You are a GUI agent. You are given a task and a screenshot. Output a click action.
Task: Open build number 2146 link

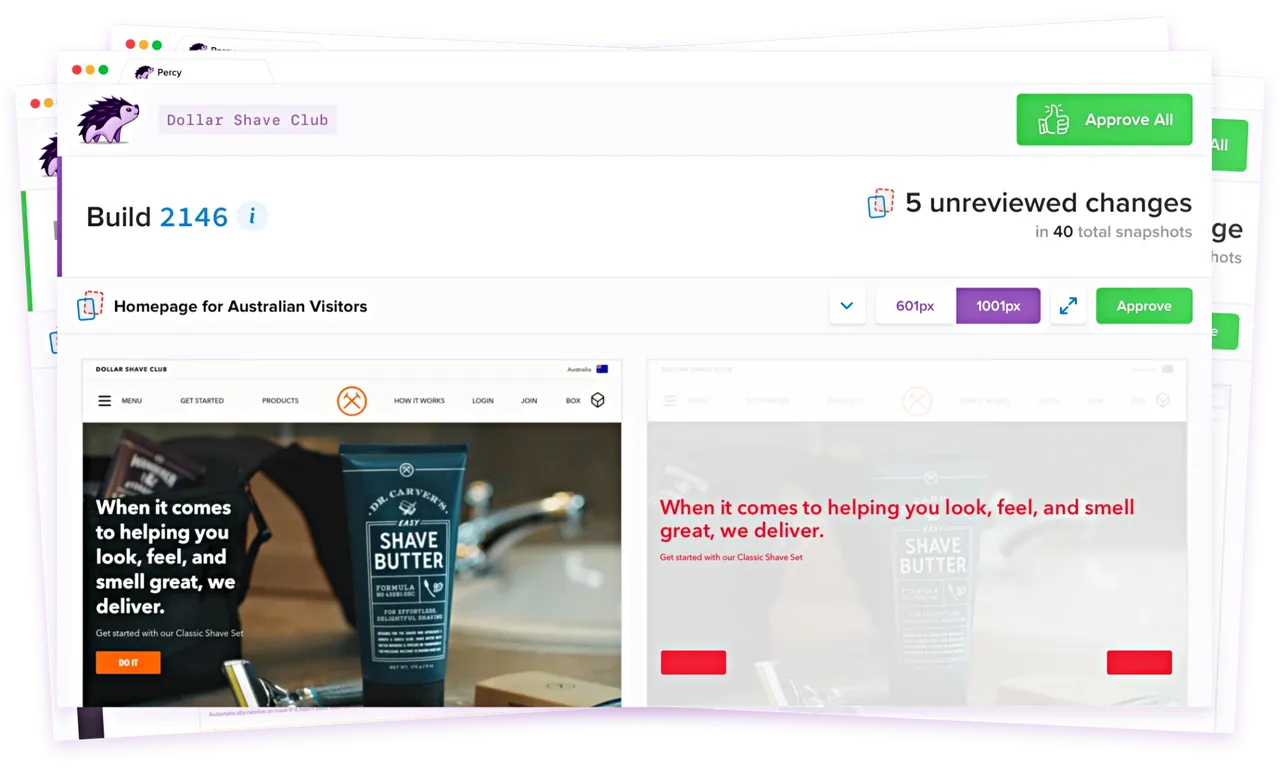tap(194, 217)
